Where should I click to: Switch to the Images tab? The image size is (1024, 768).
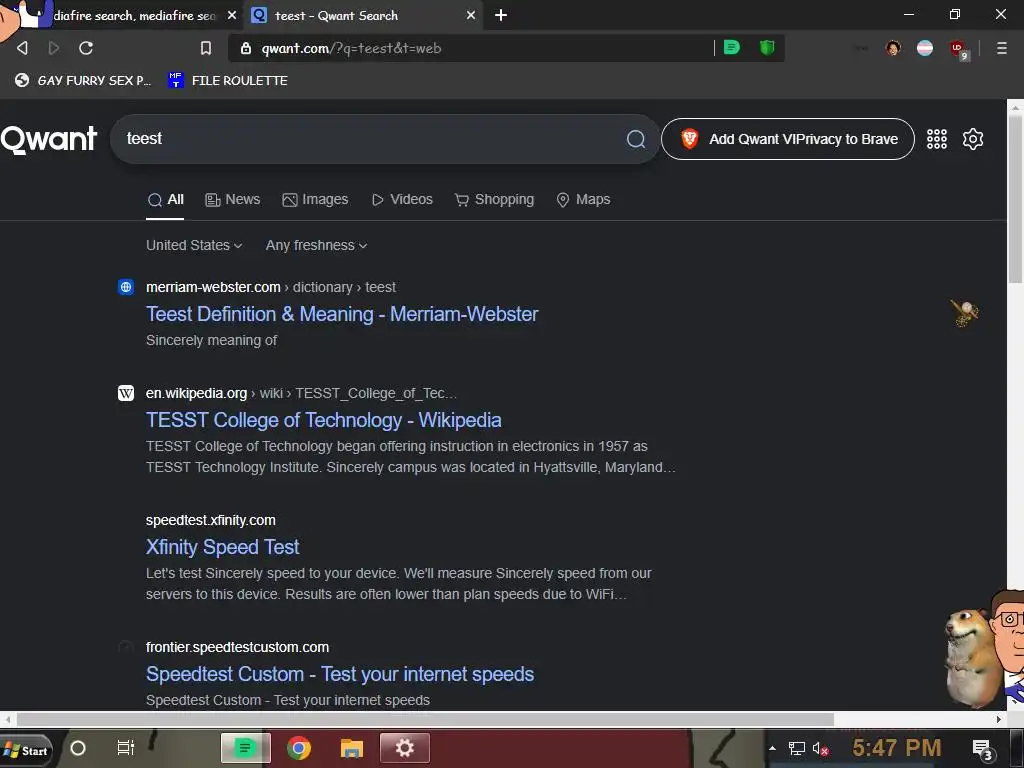tap(315, 200)
